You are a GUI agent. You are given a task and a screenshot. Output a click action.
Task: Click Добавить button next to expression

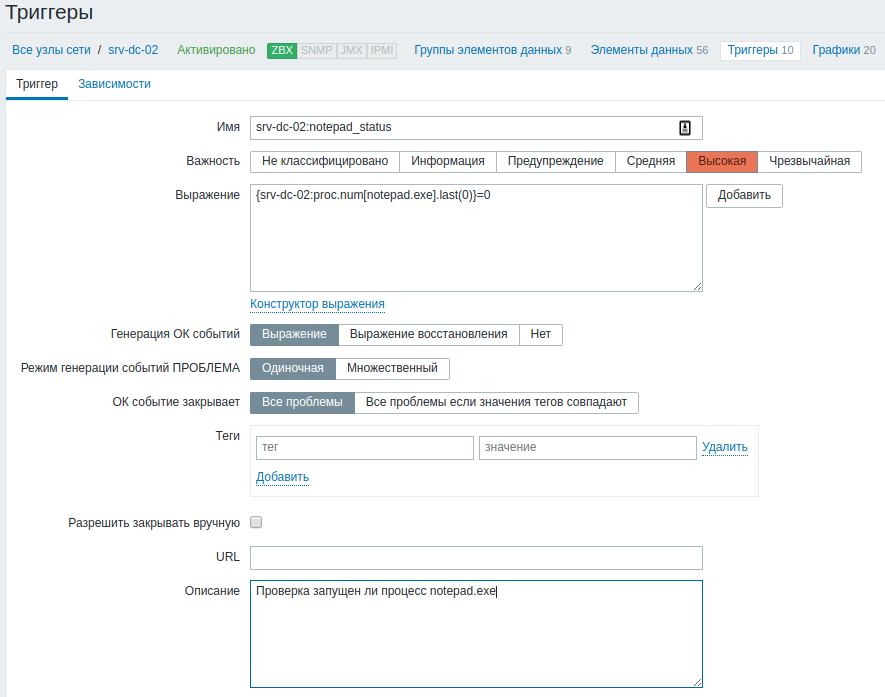click(x=744, y=196)
